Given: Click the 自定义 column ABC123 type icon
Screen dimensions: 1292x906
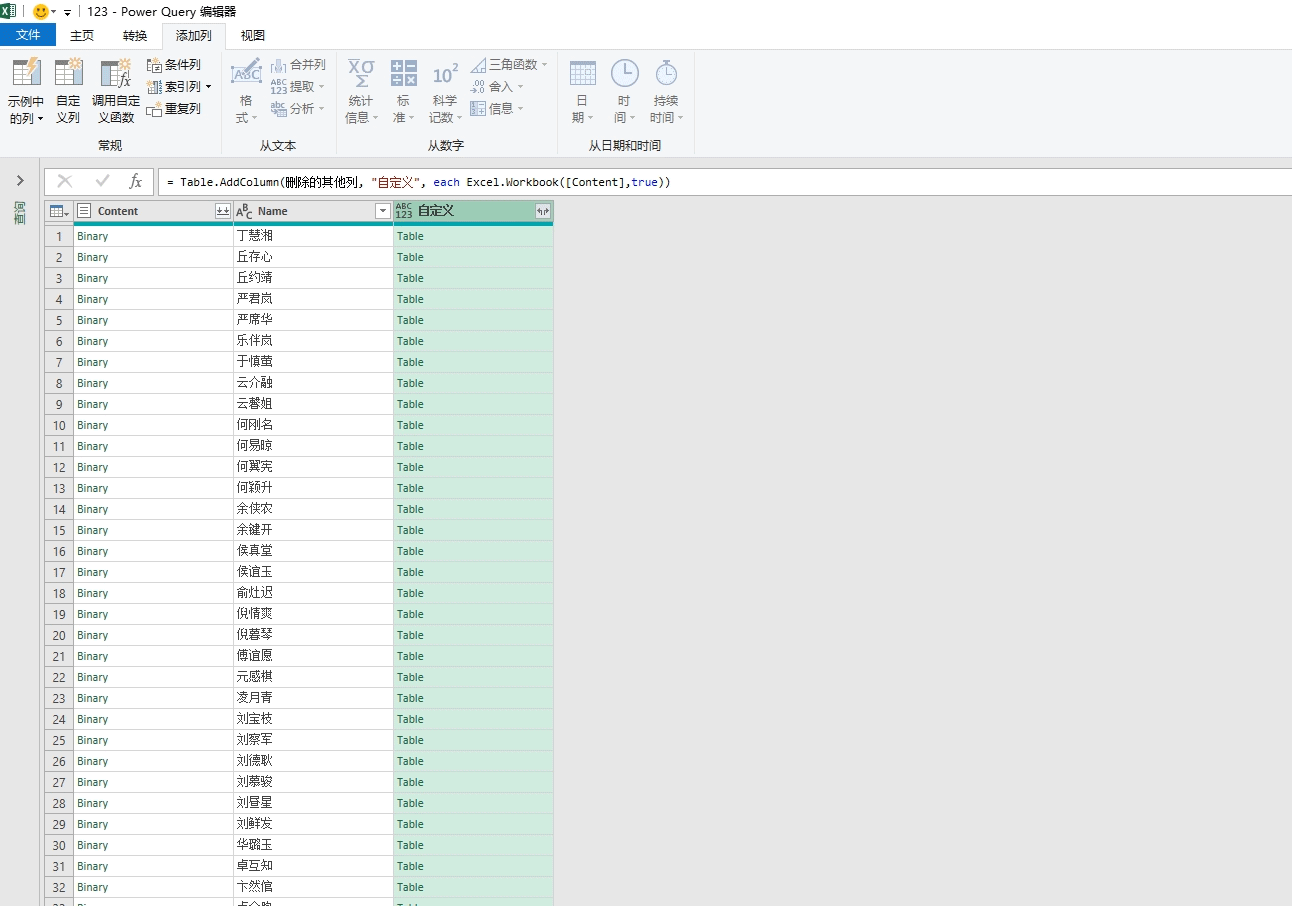Looking at the screenshot, I should (x=404, y=211).
